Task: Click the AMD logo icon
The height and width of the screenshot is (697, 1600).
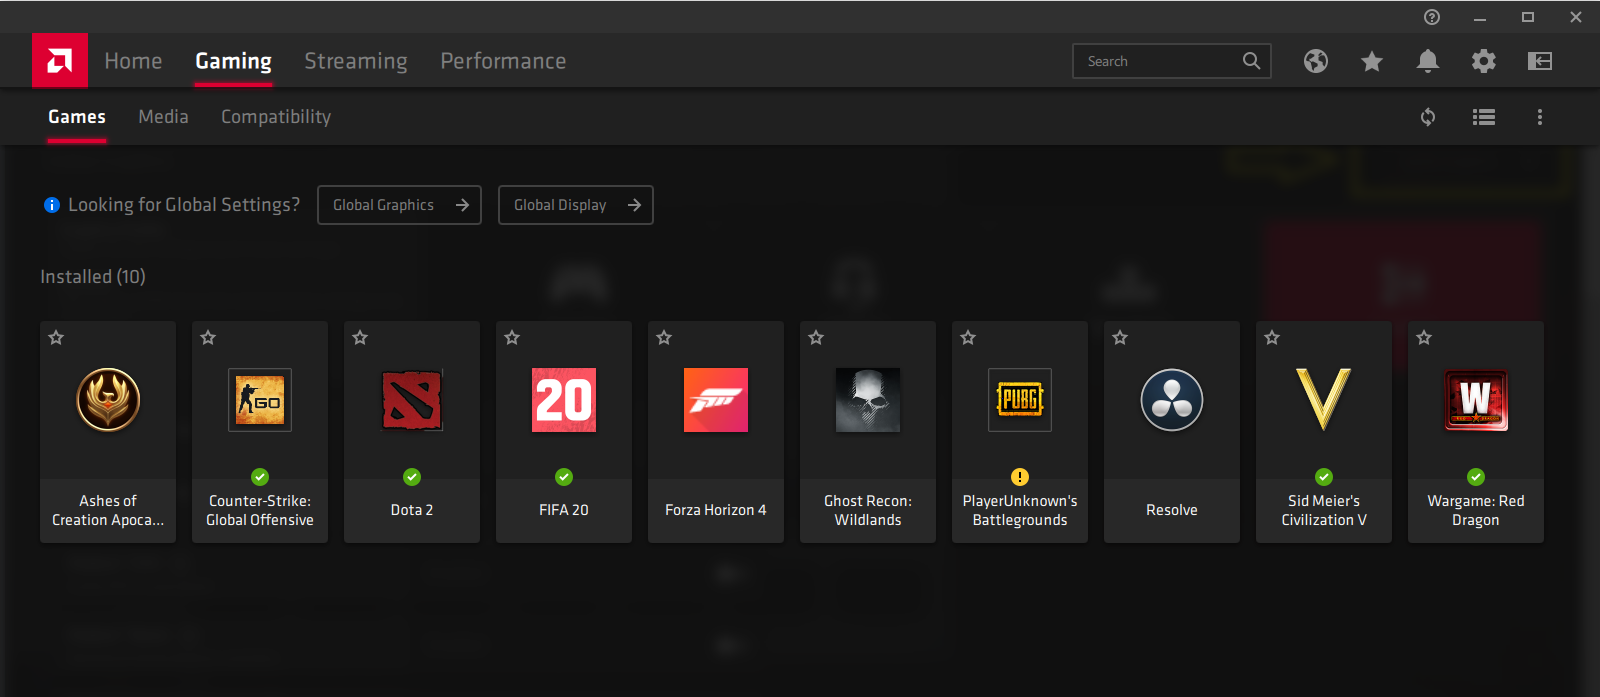Action: [60, 61]
